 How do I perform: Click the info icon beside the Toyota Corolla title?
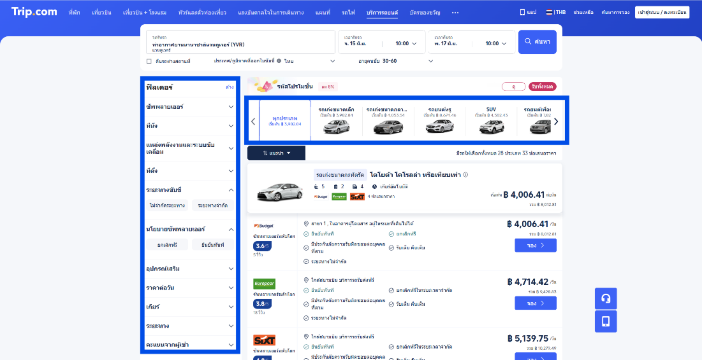point(466,175)
